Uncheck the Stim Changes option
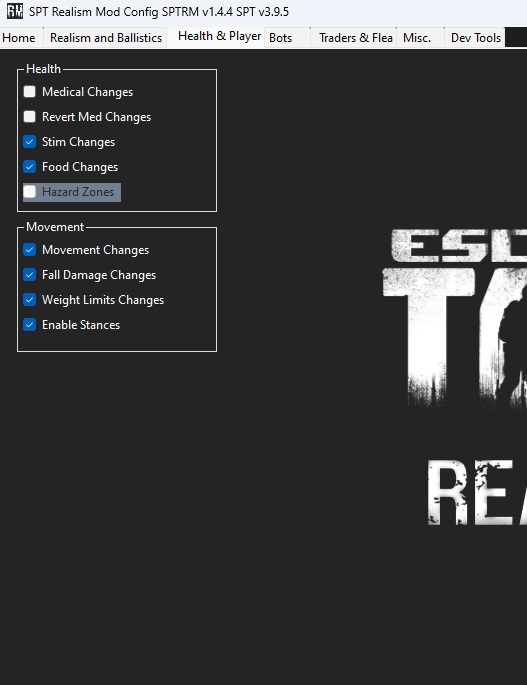This screenshot has width=527, height=685. [x=30, y=142]
